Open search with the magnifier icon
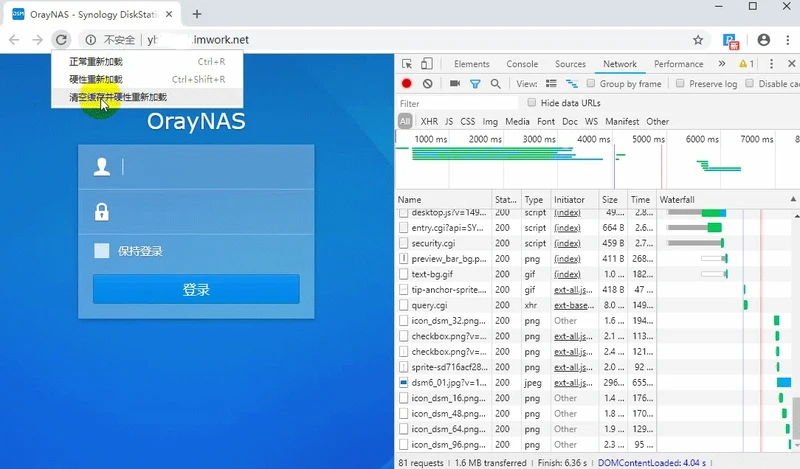This screenshot has width=800, height=469. pos(495,84)
